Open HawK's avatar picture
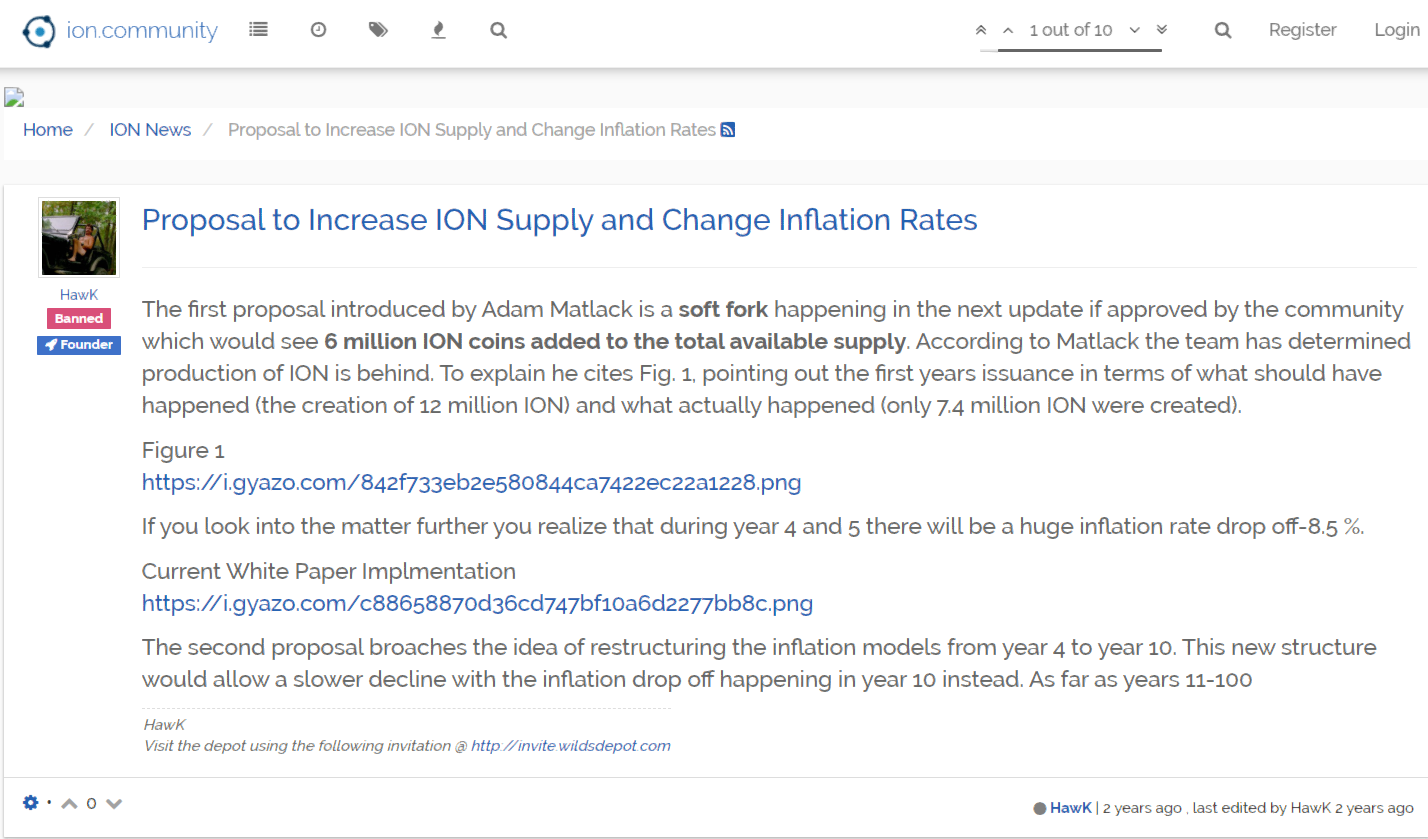The width and height of the screenshot is (1428, 839). (79, 237)
